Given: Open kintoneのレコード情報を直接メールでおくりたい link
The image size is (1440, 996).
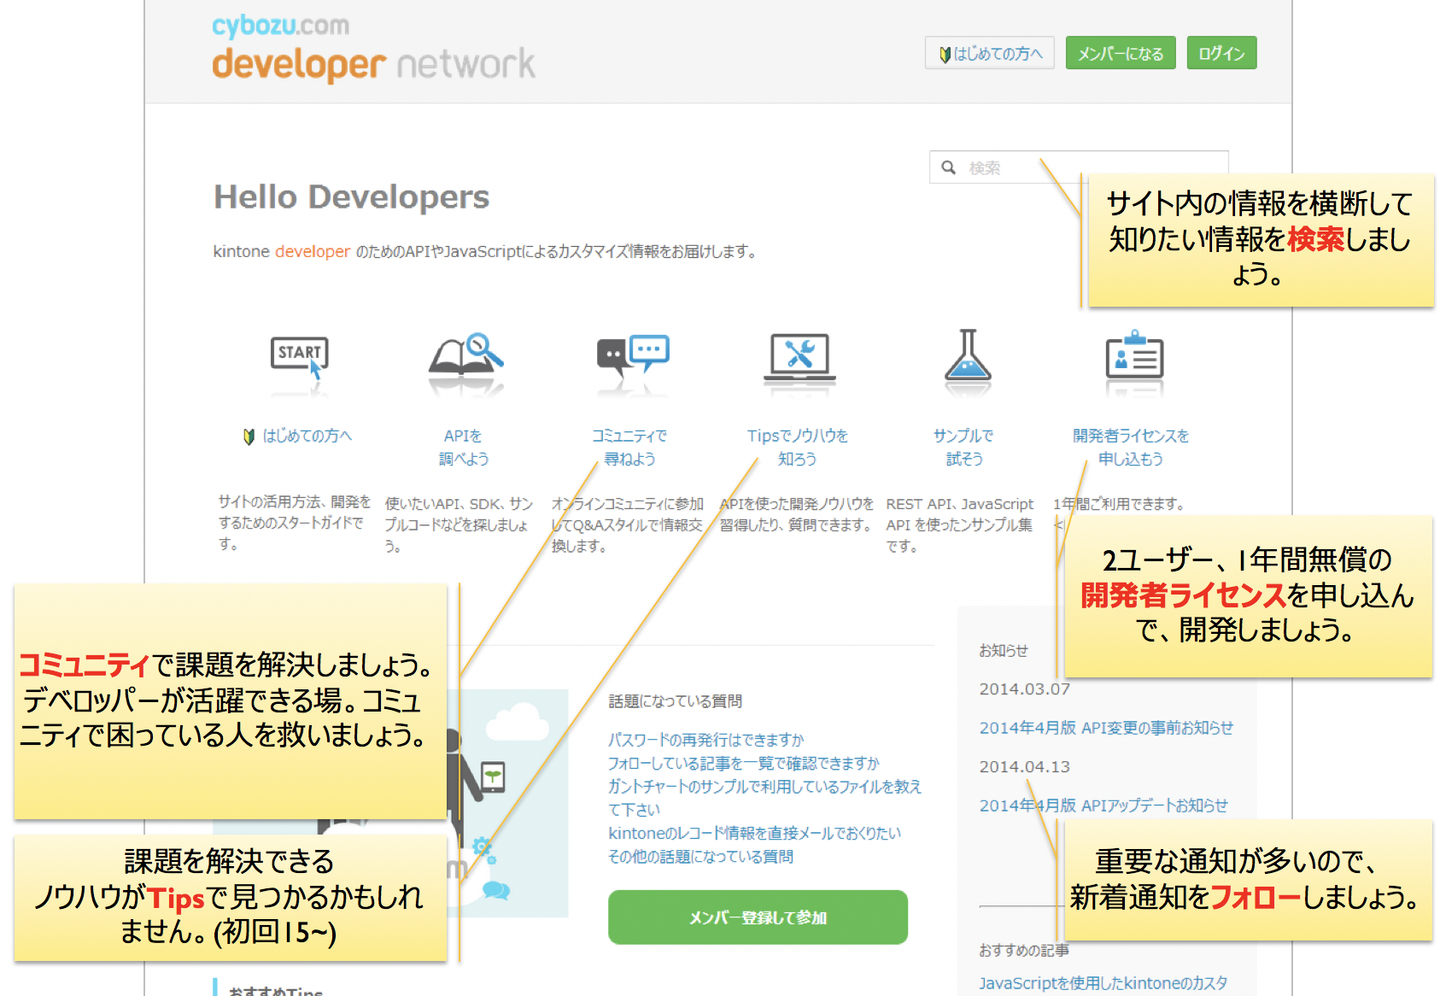Looking at the screenshot, I should coord(754,833).
